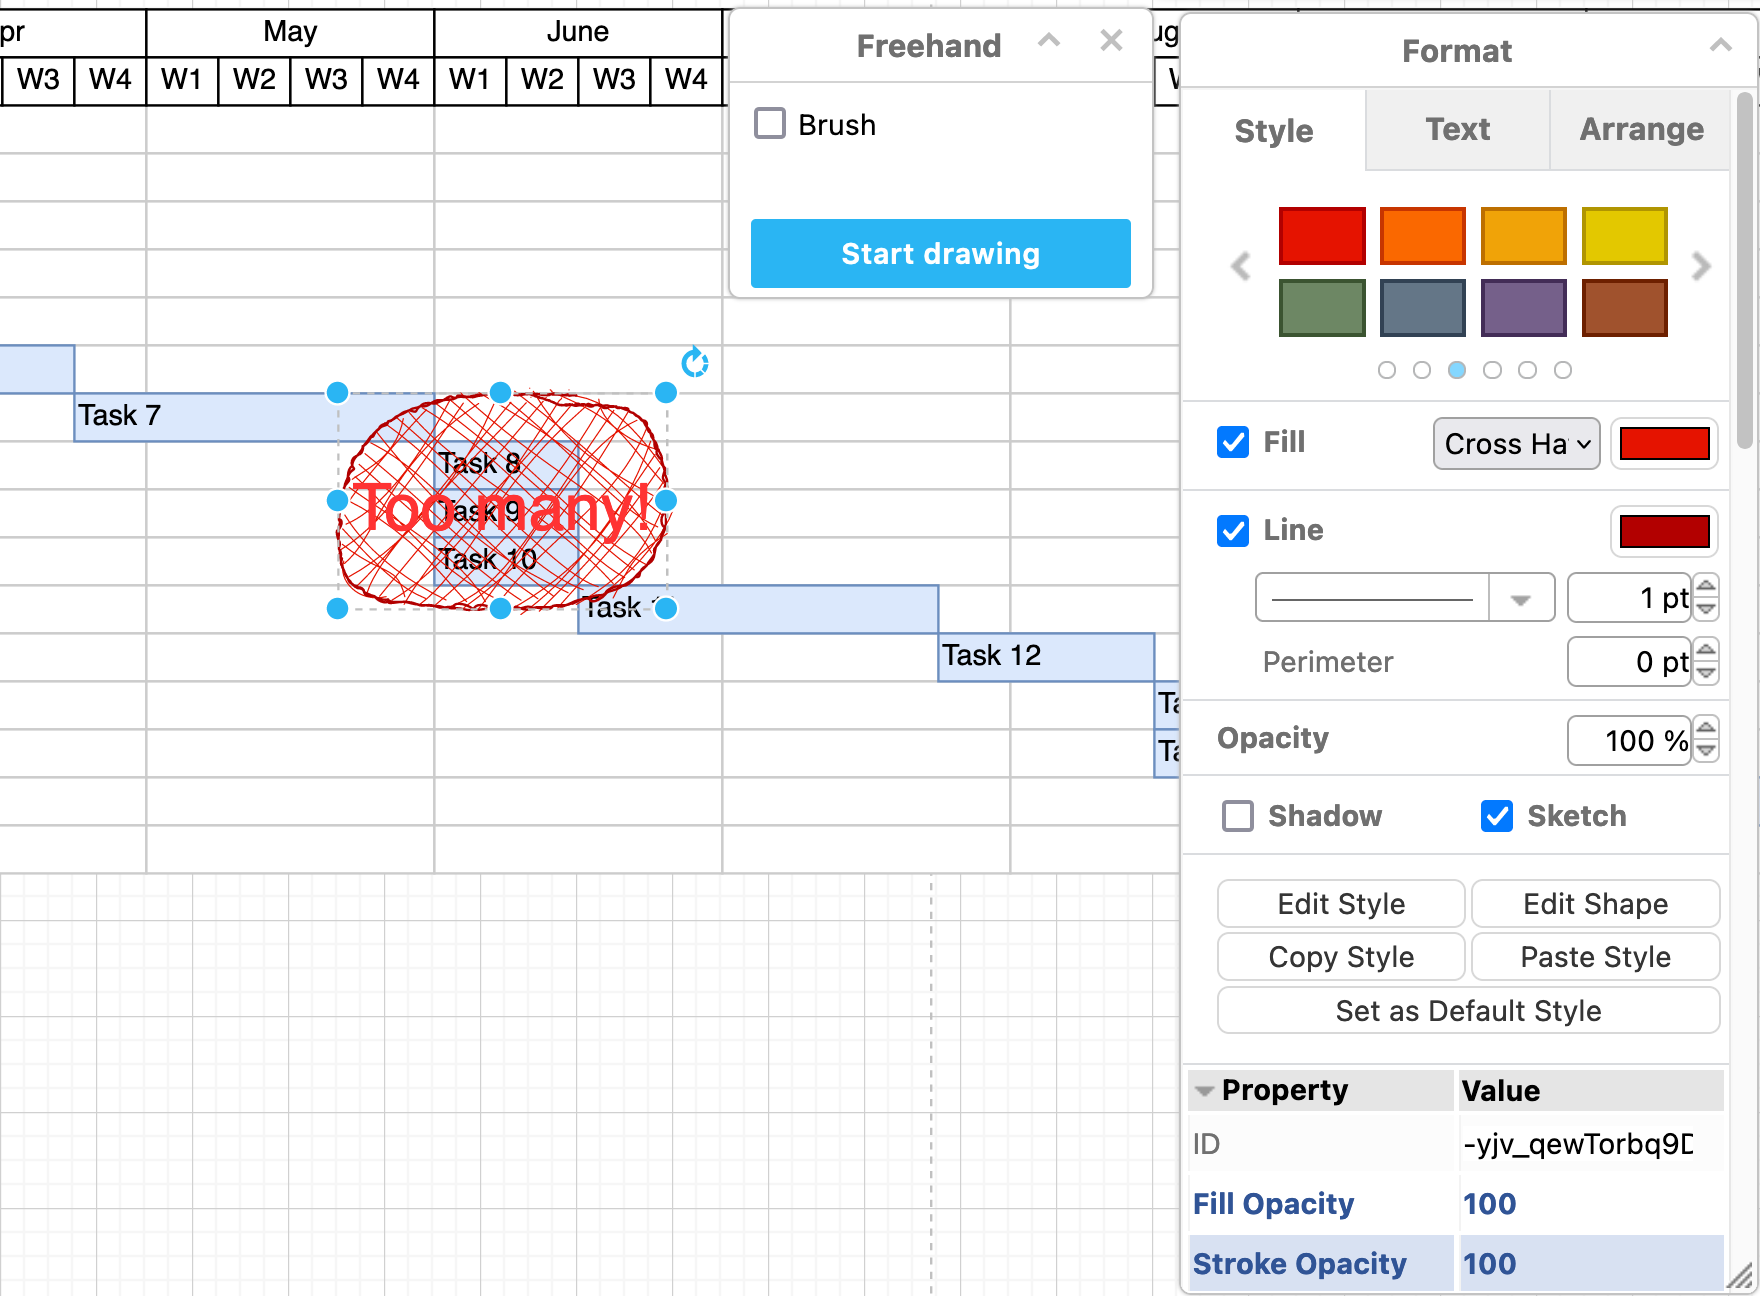The height and width of the screenshot is (1296, 1760).
Task: Collapse the Format panel
Action: [1720, 44]
